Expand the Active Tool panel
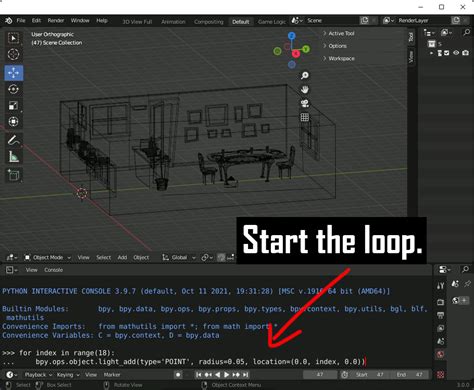The height and width of the screenshot is (390, 474). point(338,33)
